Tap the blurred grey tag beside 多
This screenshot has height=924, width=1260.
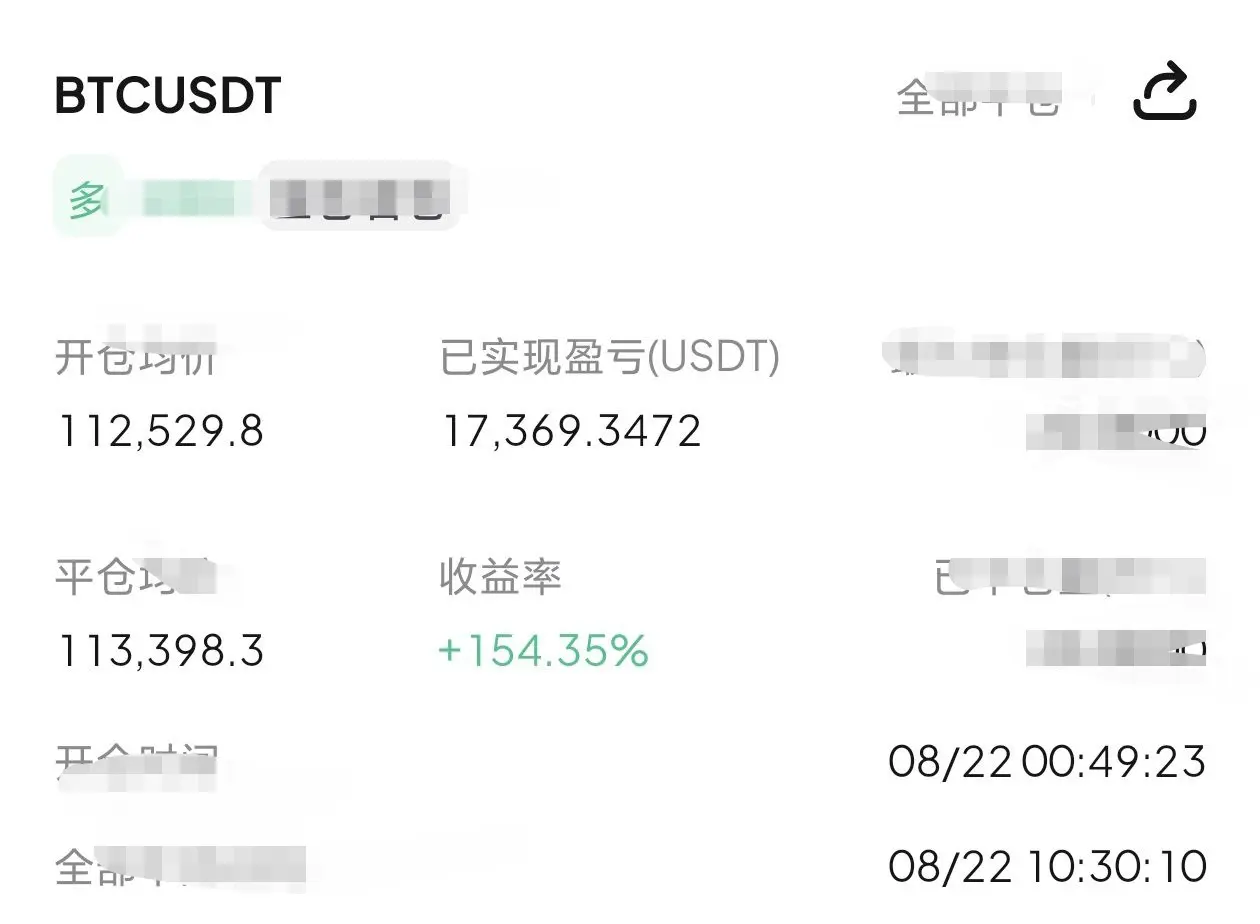pyautogui.click(x=358, y=198)
